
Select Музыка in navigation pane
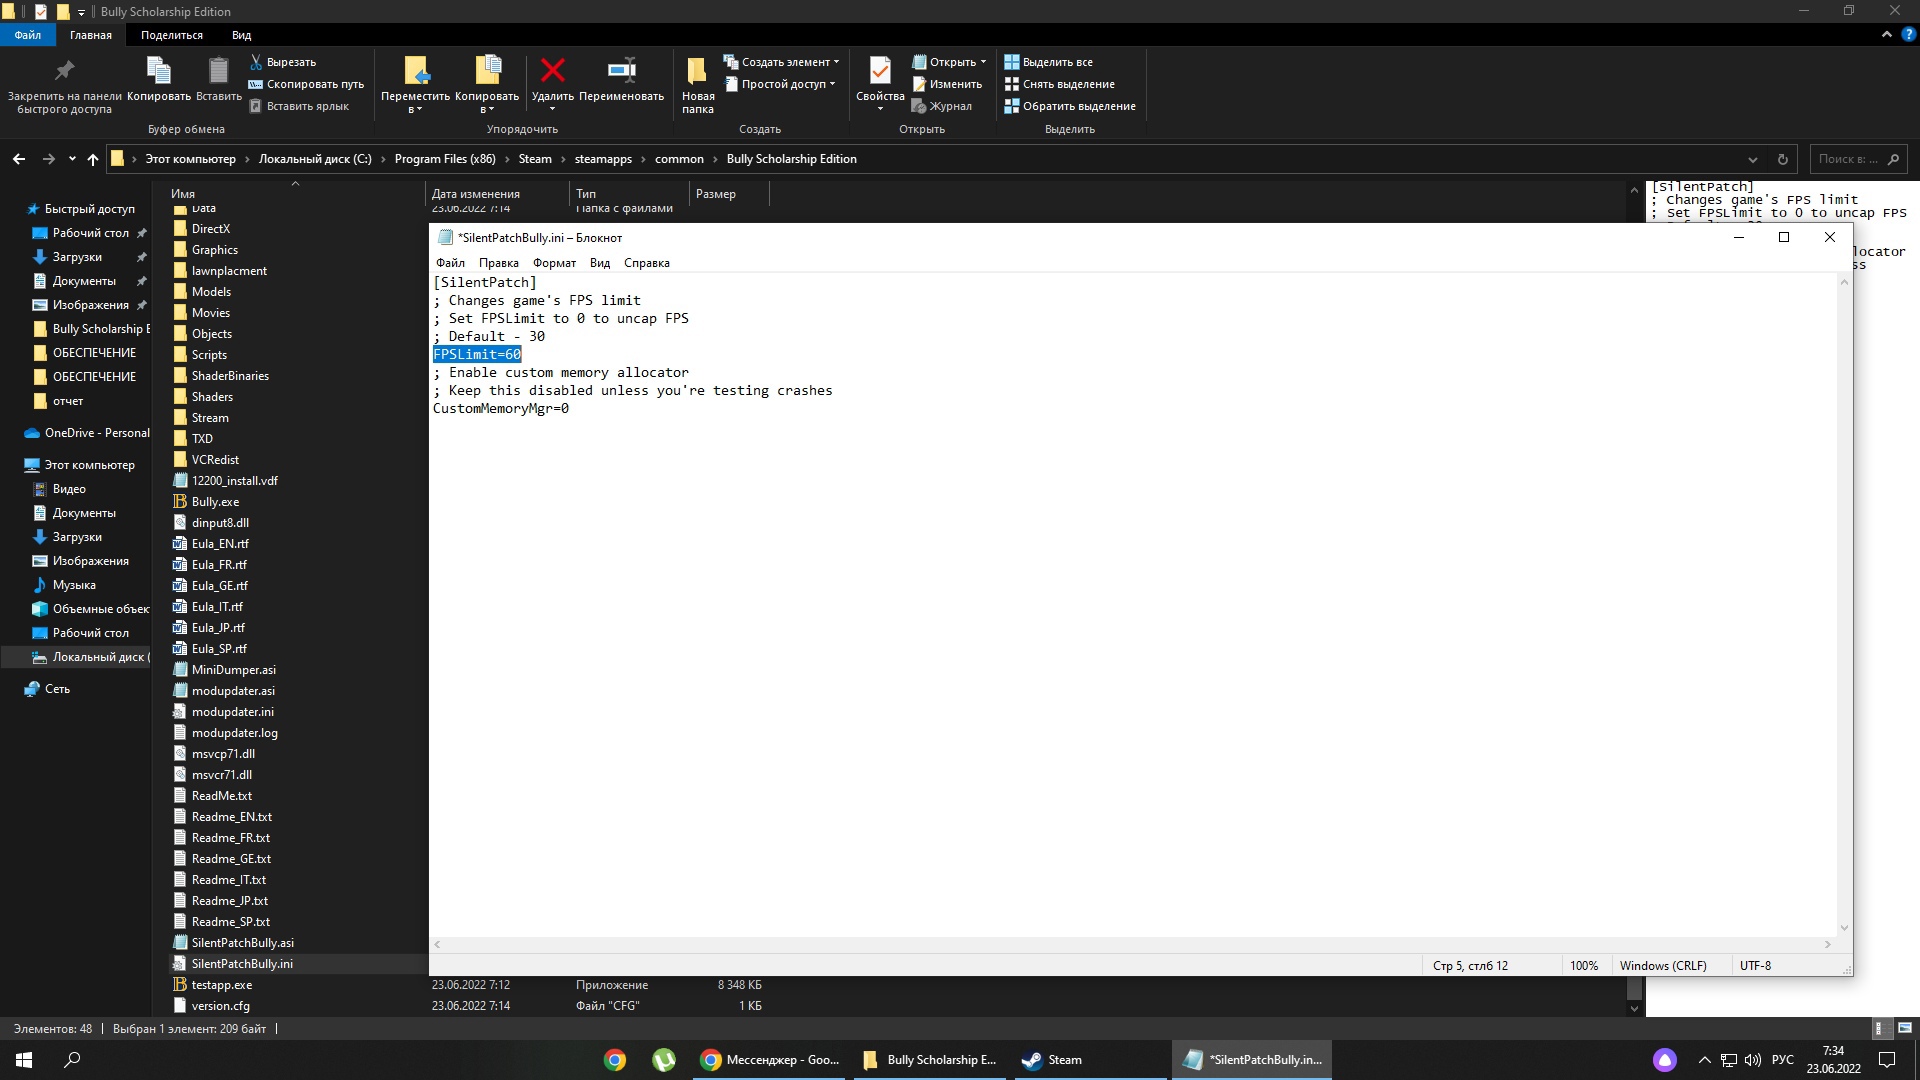tap(74, 585)
